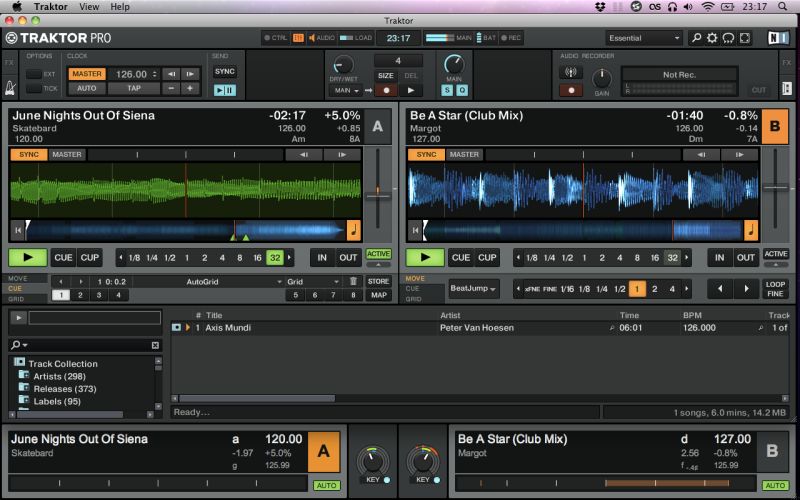Viewport: 800px width, 500px height.
Task: Clear the browser search field X icon
Action: [155, 345]
